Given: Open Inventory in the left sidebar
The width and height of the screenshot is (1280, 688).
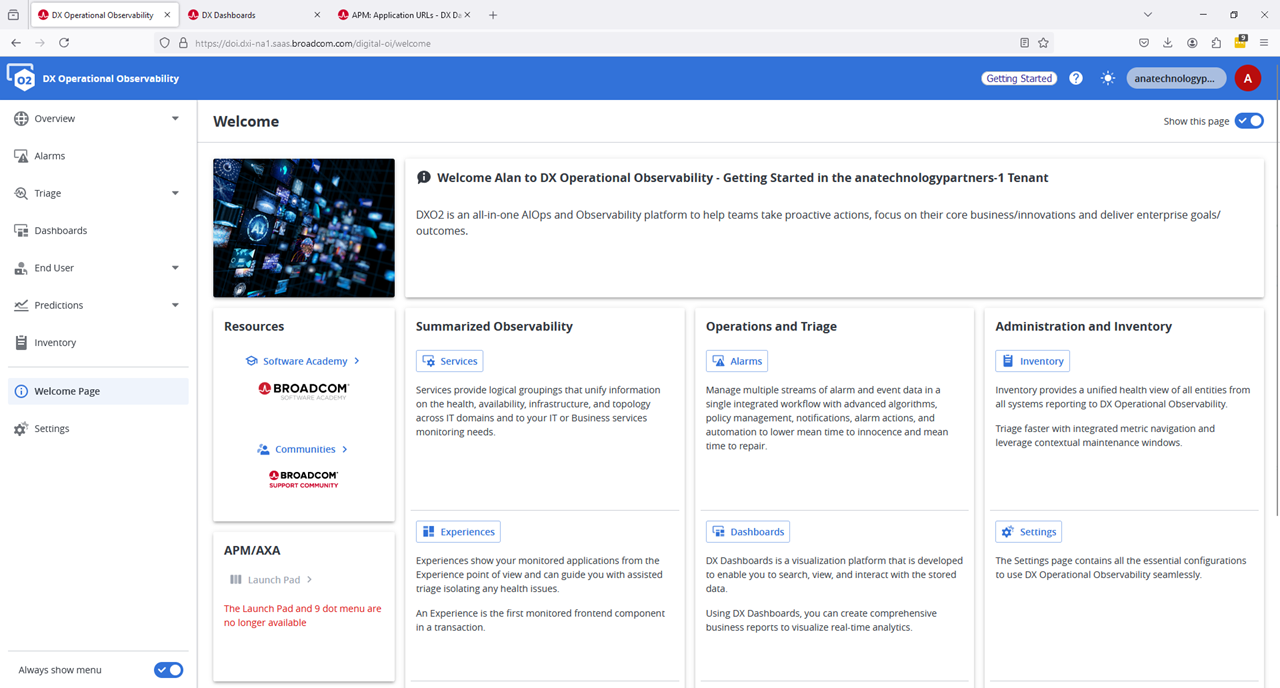Looking at the screenshot, I should coord(54,343).
